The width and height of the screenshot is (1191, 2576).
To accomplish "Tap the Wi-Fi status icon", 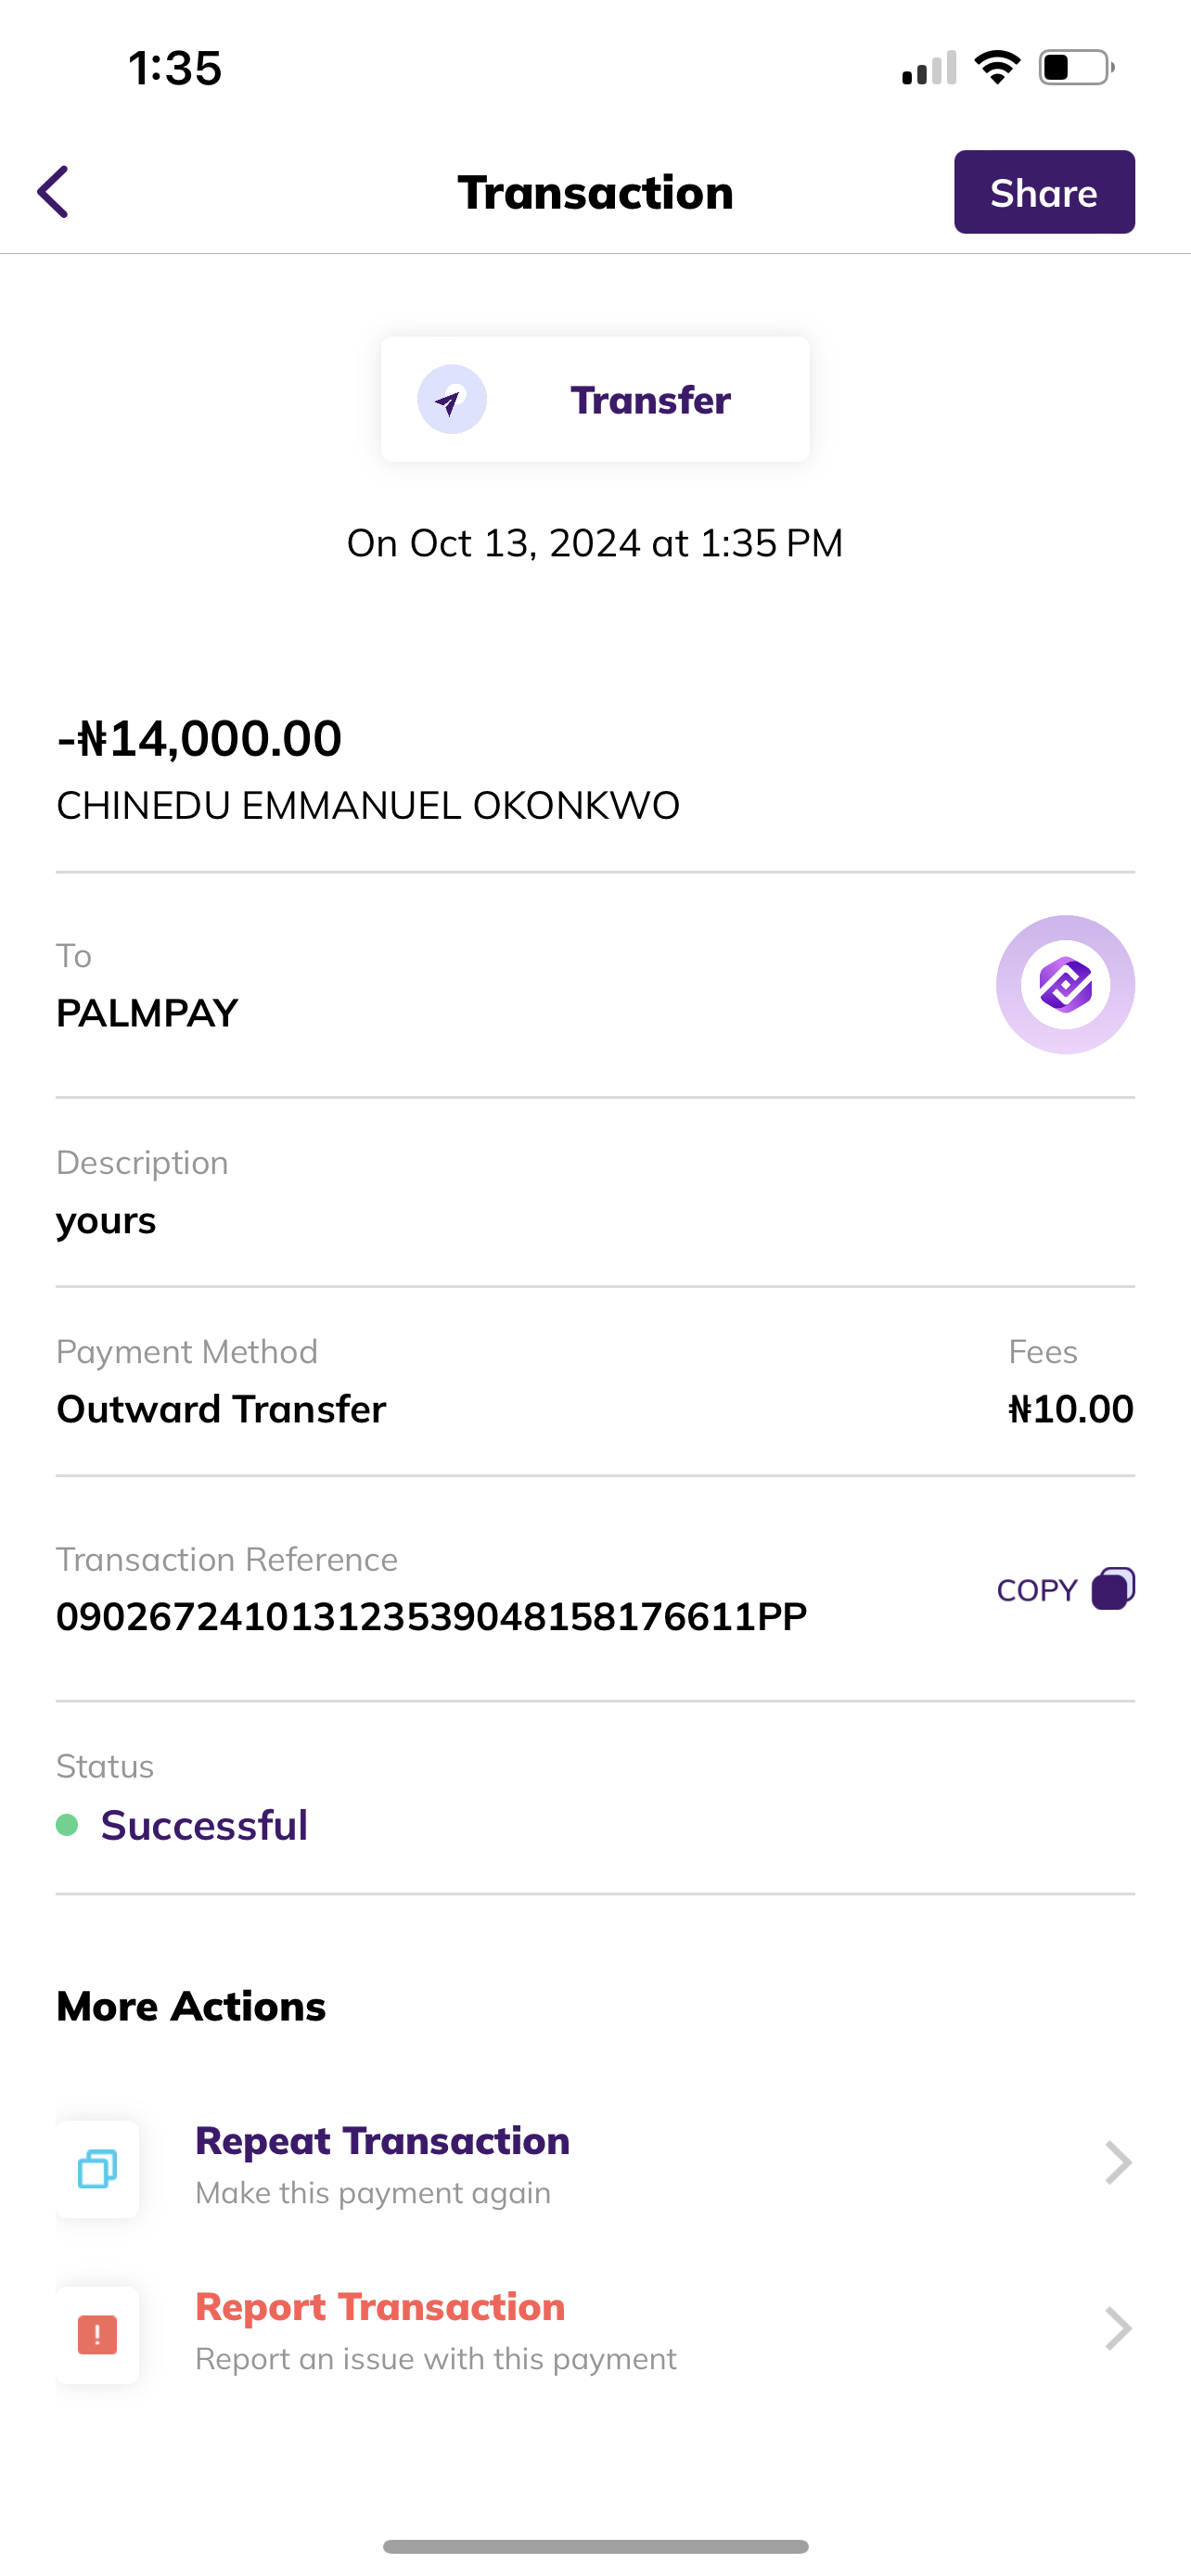I will [996, 68].
